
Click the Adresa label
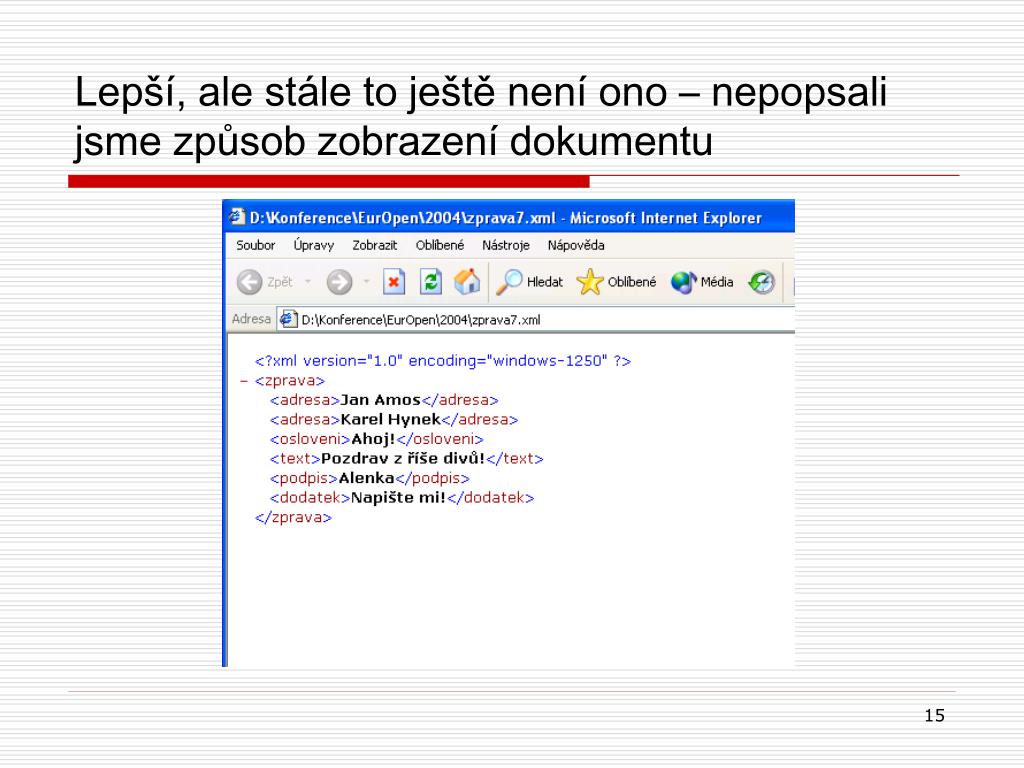251,319
